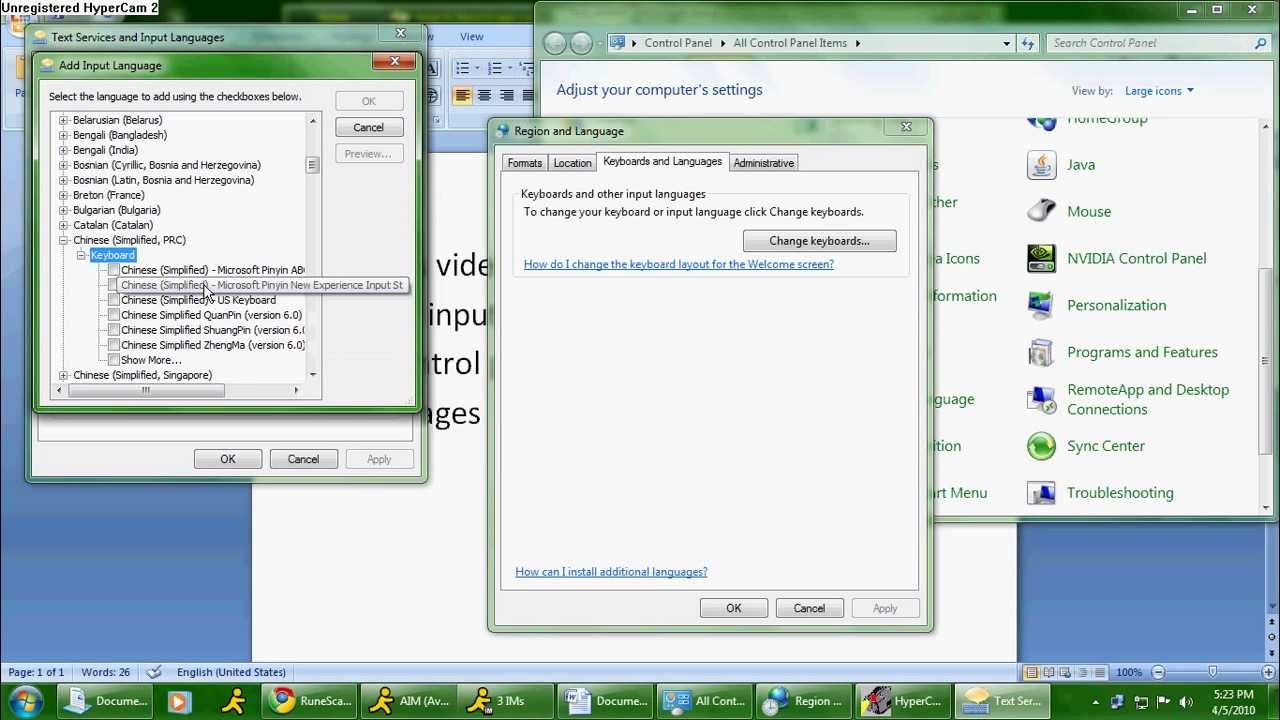Switch to the AIM taskbar button

pos(409,701)
